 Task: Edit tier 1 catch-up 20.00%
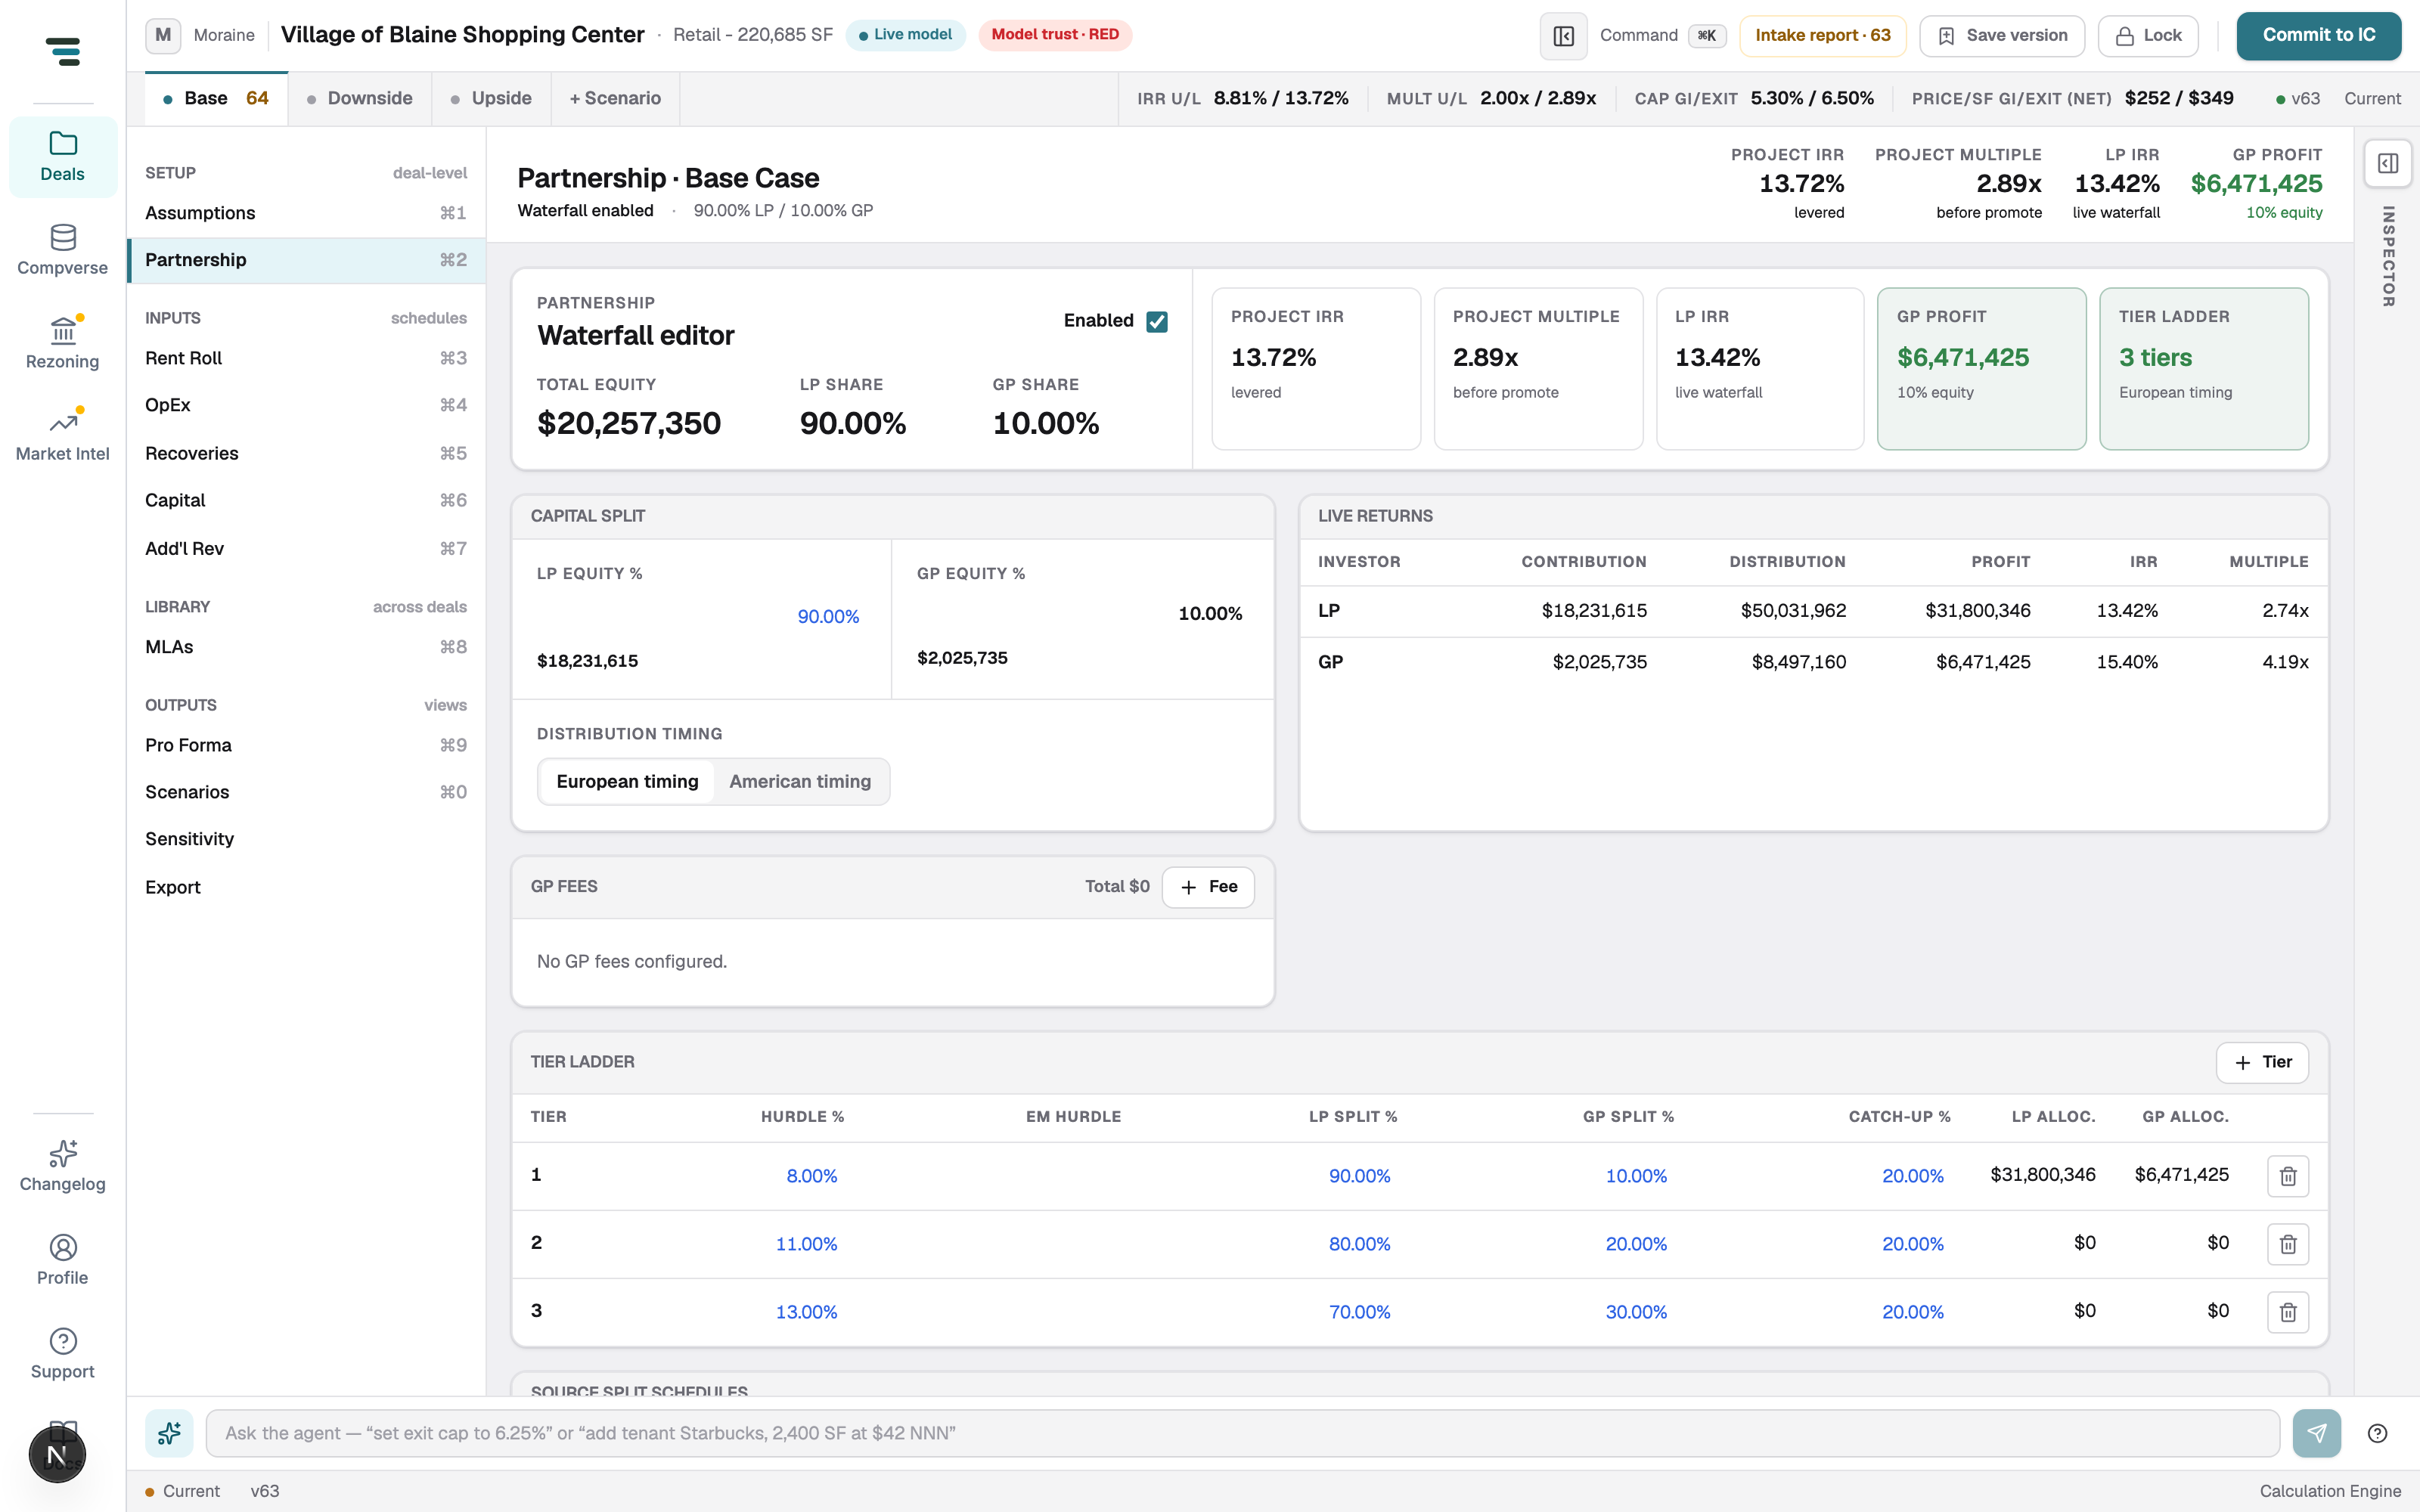[1913, 1176]
